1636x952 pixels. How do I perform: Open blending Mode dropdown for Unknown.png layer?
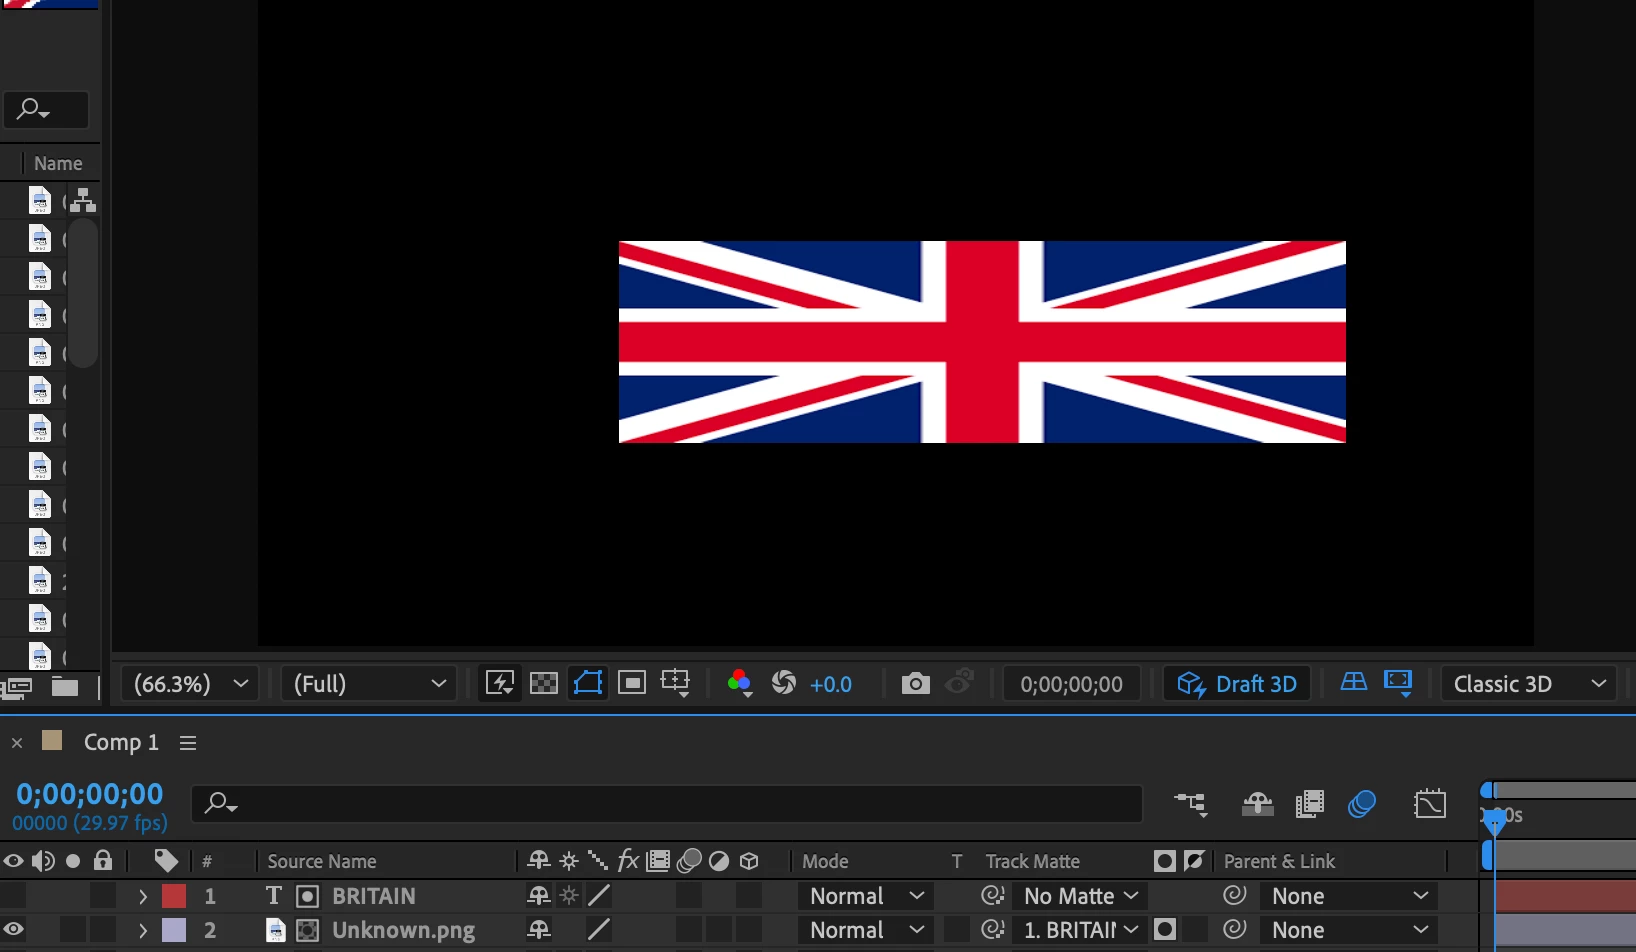(x=866, y=930)
